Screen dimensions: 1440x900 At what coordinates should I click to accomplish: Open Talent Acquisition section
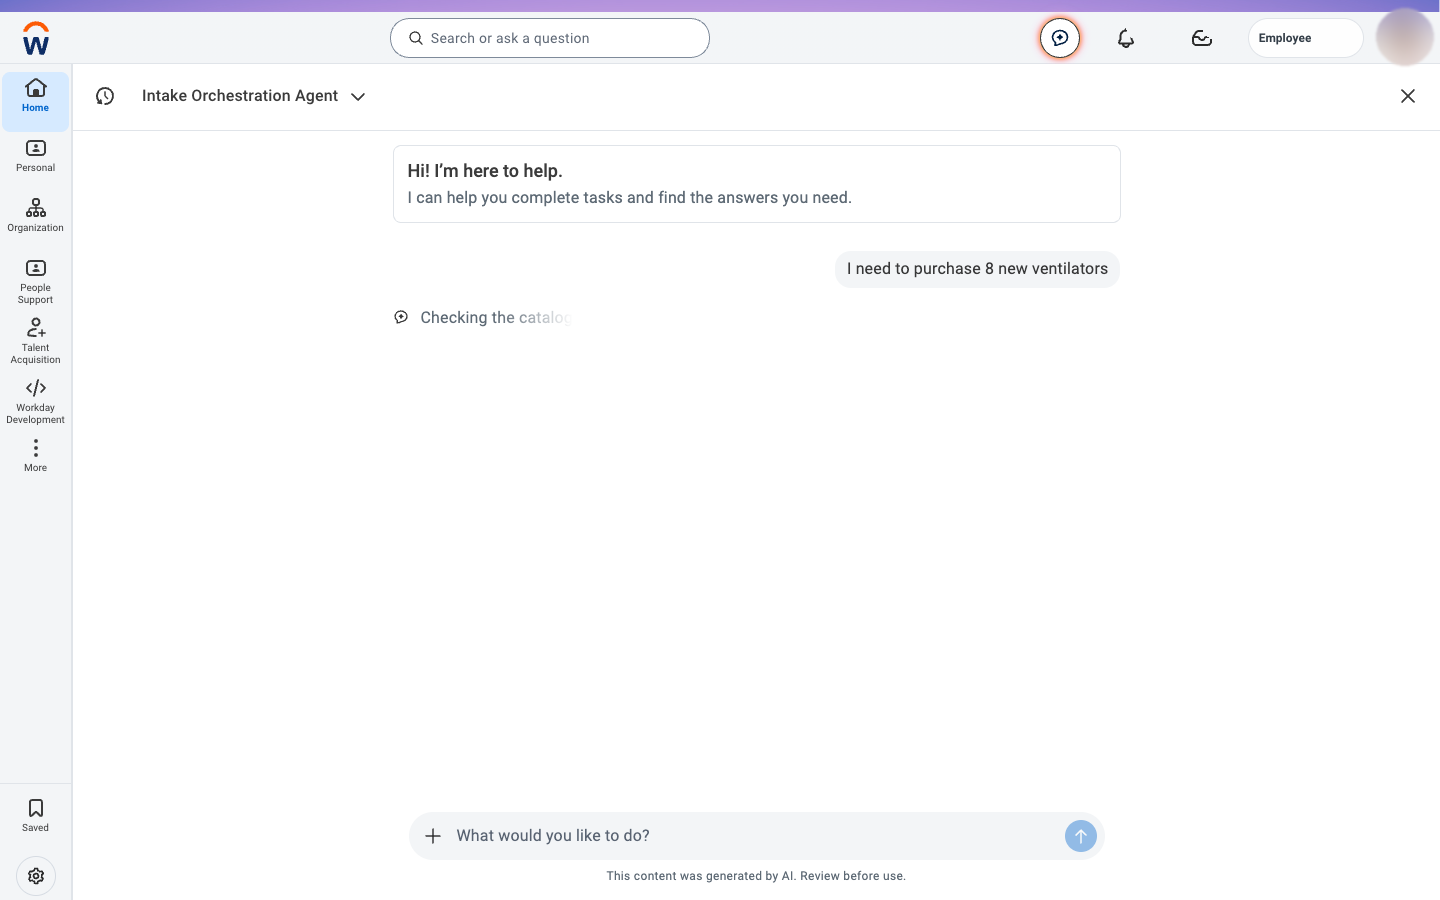[36, 341]
